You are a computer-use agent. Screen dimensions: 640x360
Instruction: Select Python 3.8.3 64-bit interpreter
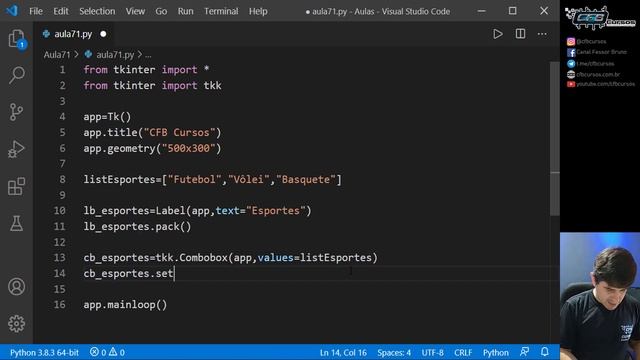click(x=44, y=352)
